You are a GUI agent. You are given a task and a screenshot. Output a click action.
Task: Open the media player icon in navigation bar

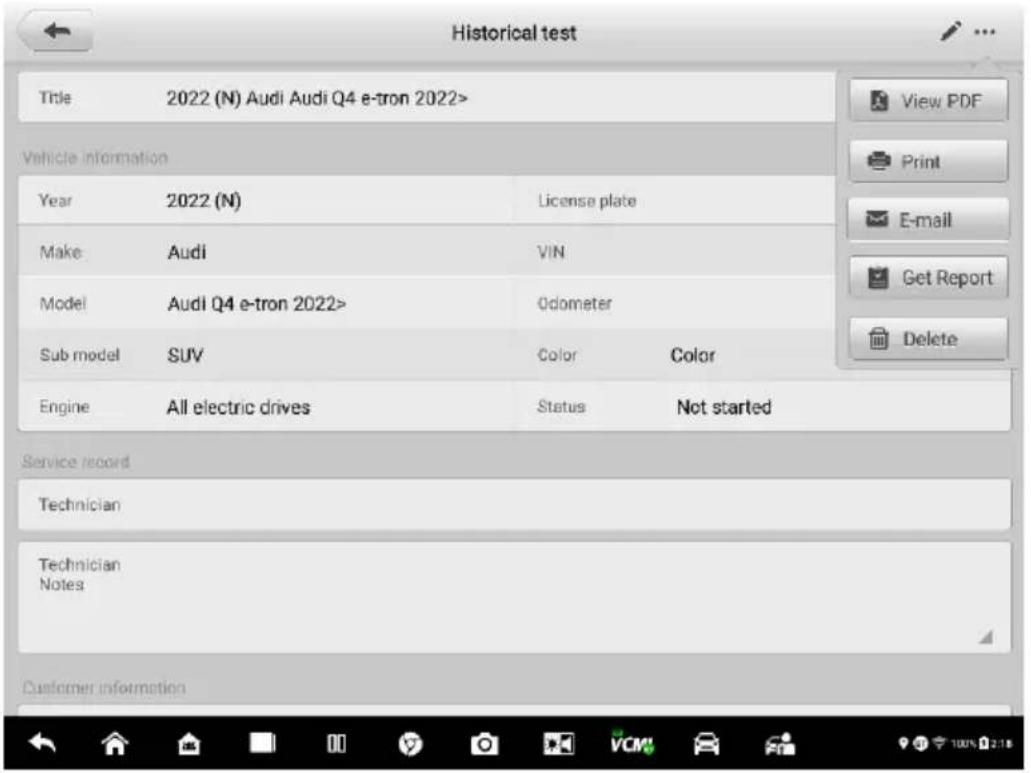click(558, 744)
